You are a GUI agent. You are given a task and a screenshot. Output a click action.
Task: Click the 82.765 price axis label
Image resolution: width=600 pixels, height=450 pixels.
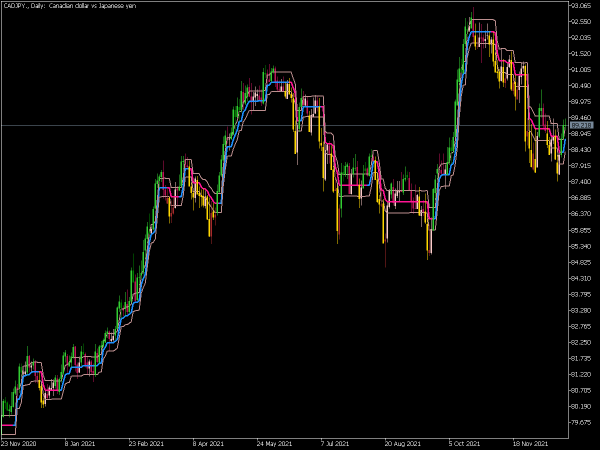580,326
